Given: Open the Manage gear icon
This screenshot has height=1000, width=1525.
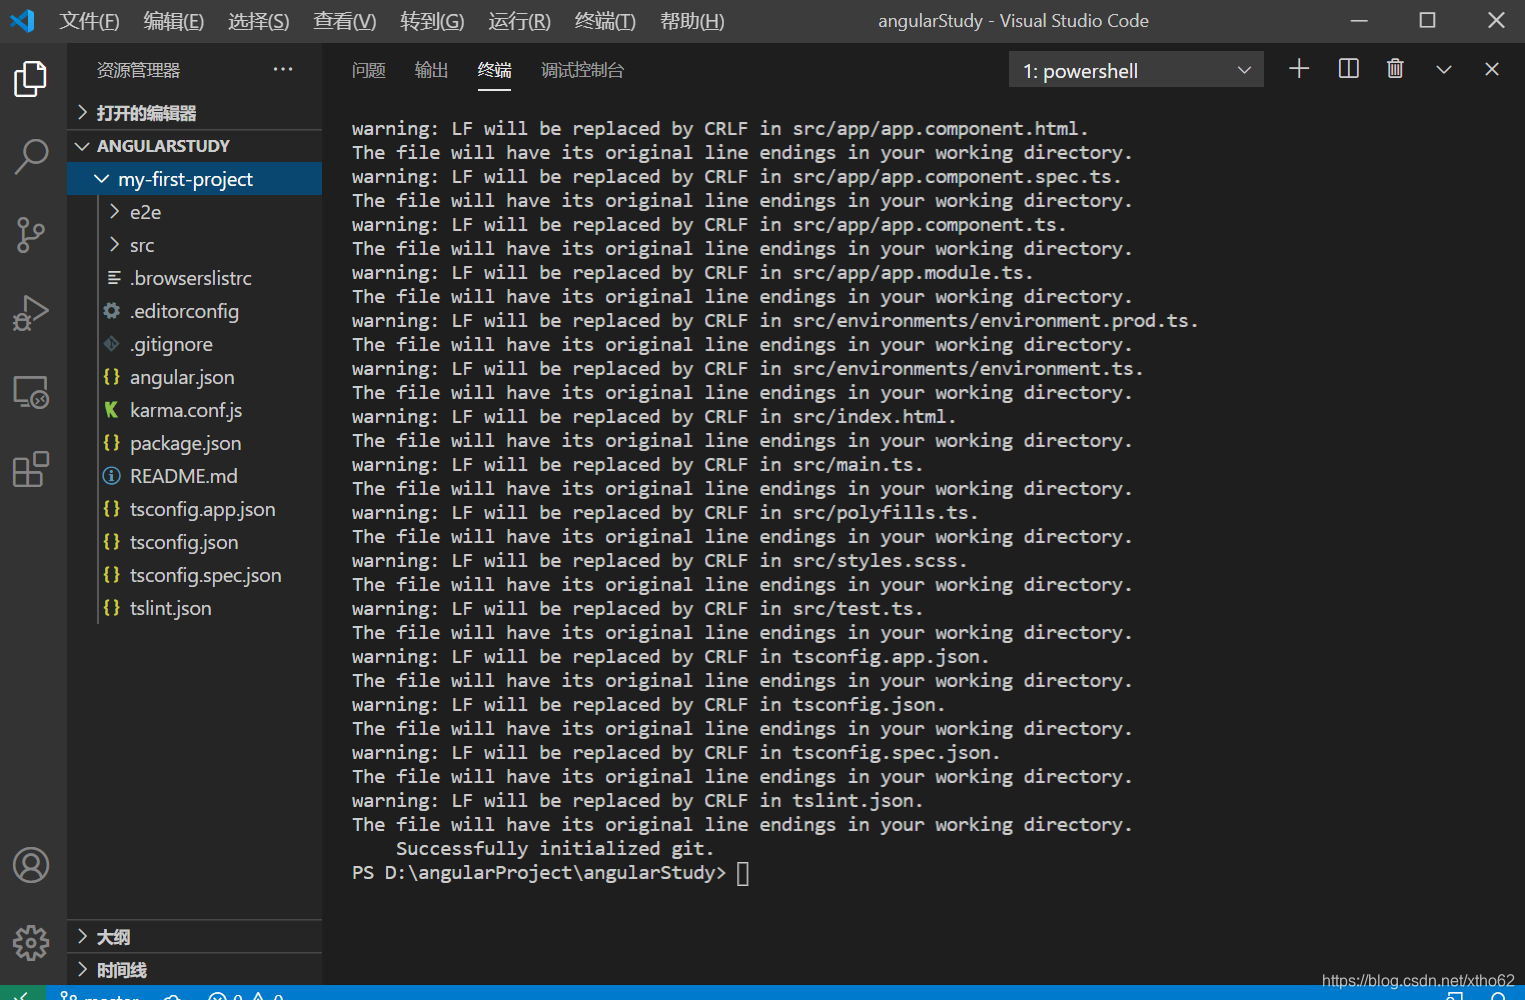Looking at the screenshot, I should pyautogui.click(x=31, y=942).
